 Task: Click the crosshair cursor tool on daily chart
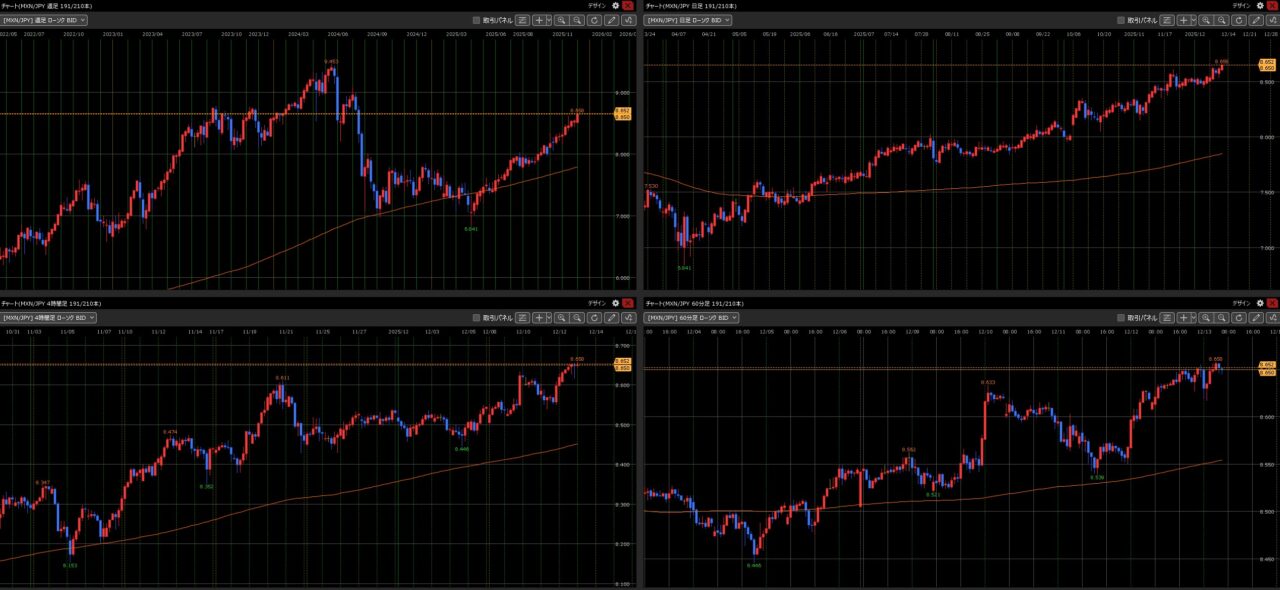pos(1182,19)
